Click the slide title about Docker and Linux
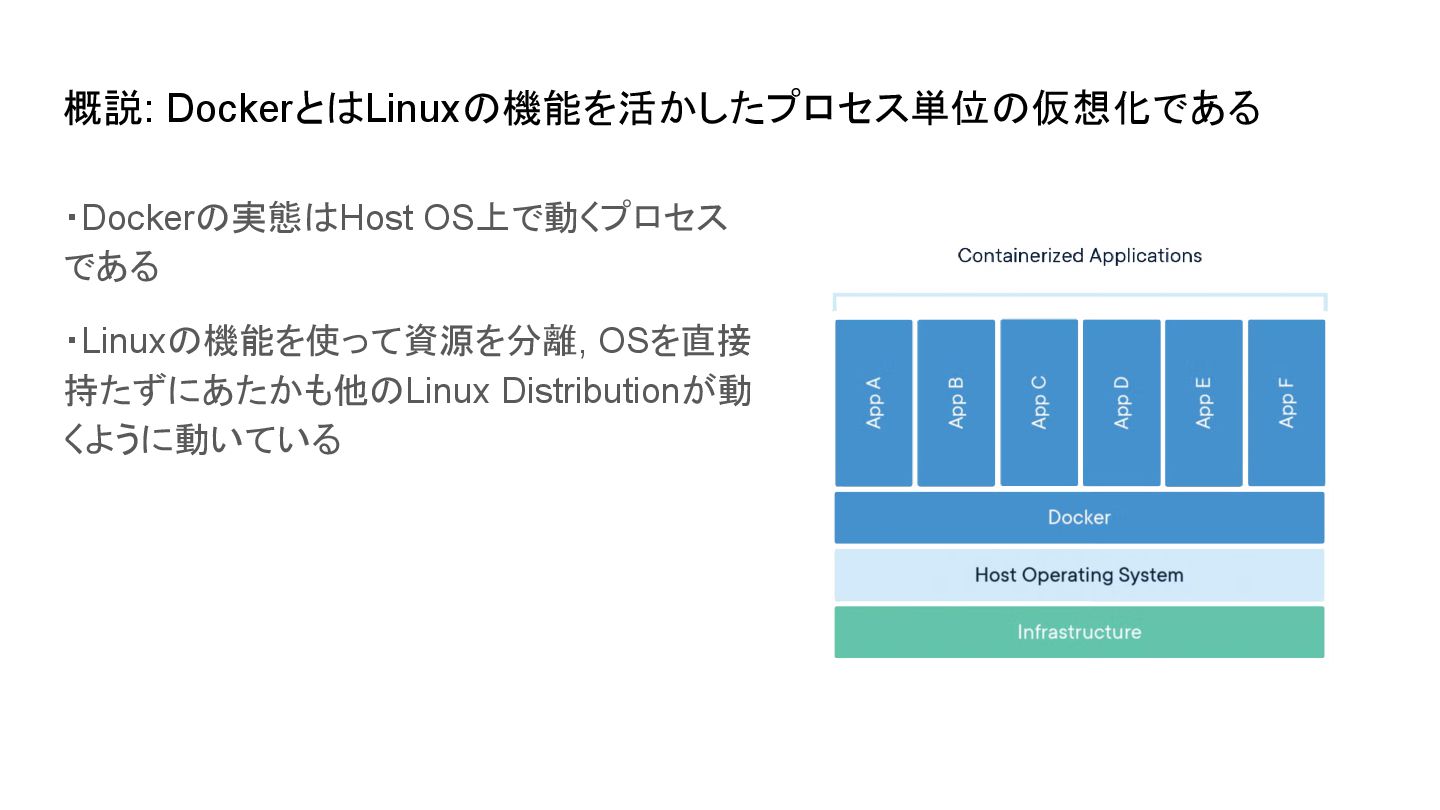Image resolution: width=1440 pixels, height=810 pixels. tap(662, 108)
